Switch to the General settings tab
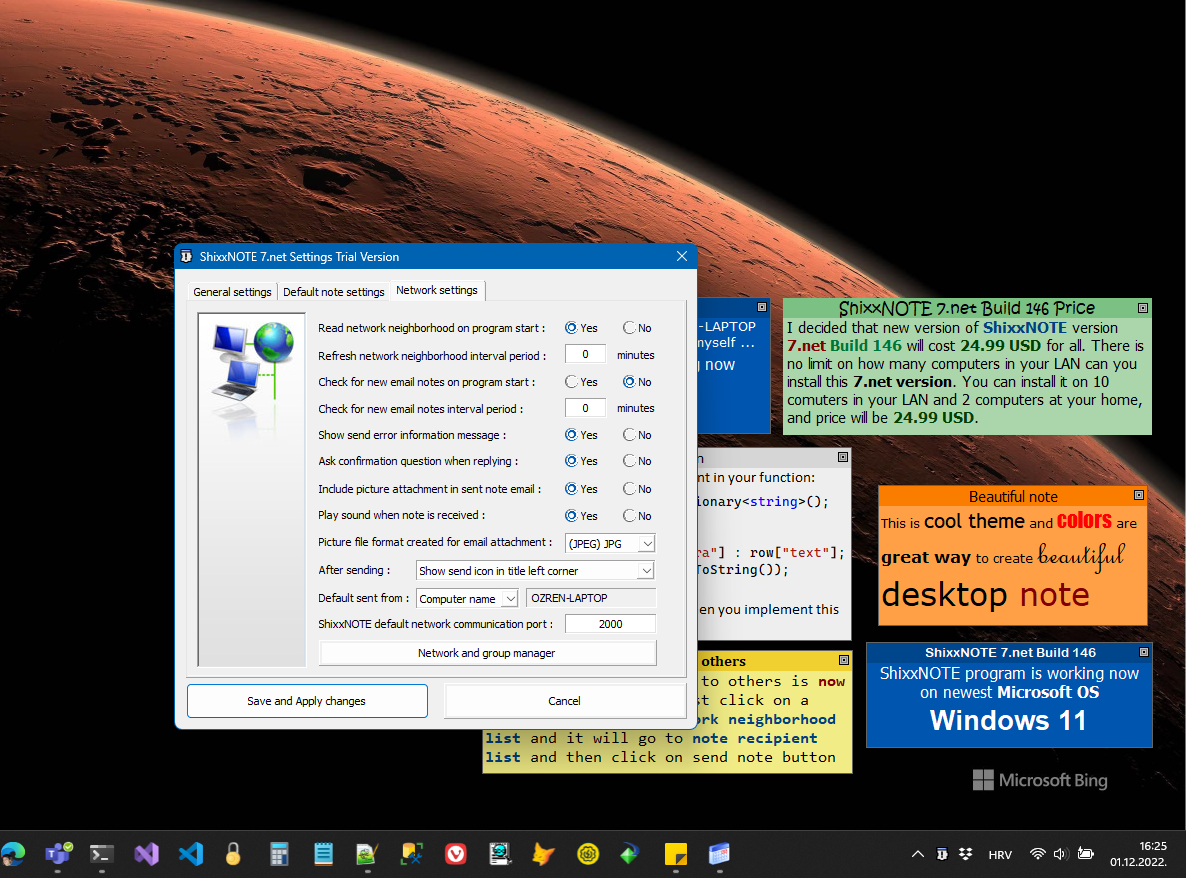This screenshot has width=1186, height=878. pyautogui.click(x=232, y=291)
